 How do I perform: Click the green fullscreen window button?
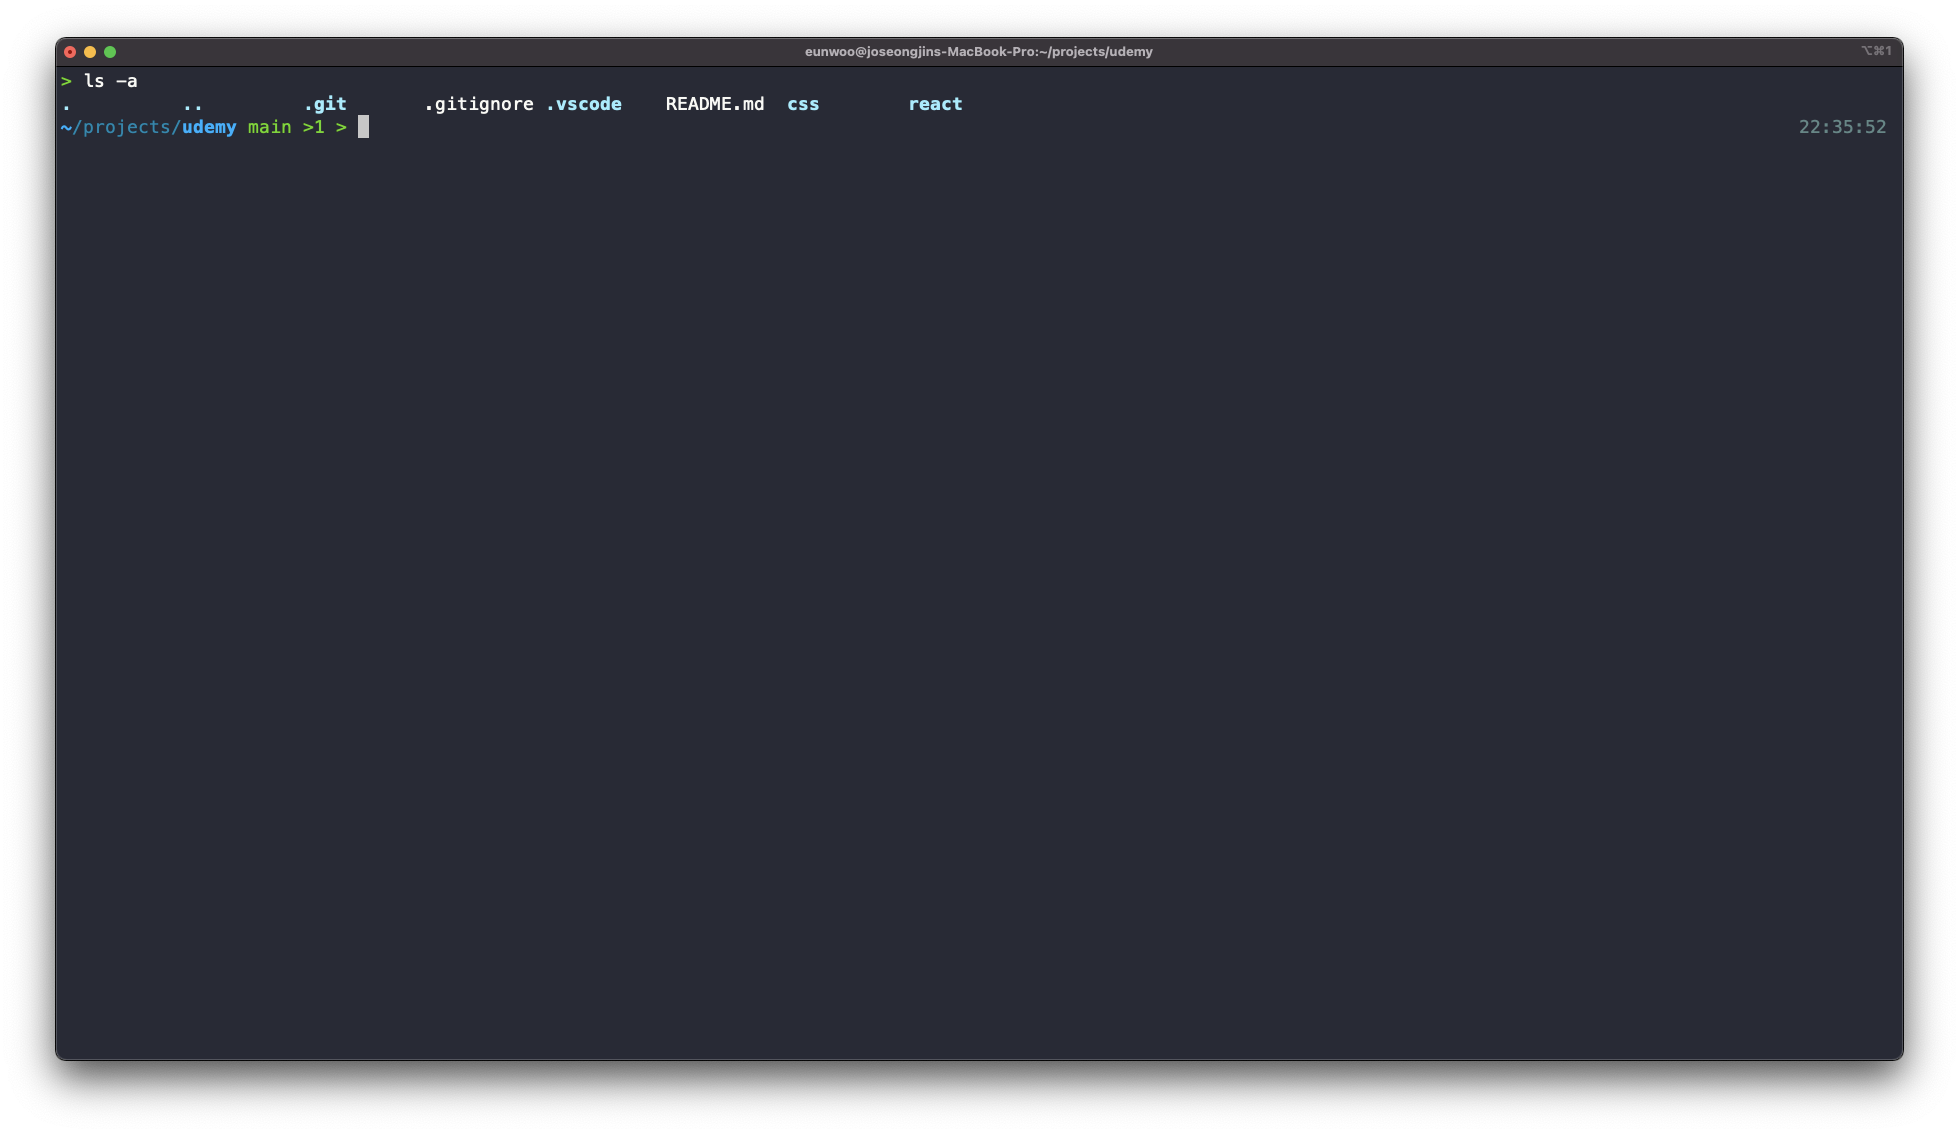coord(110,52)
